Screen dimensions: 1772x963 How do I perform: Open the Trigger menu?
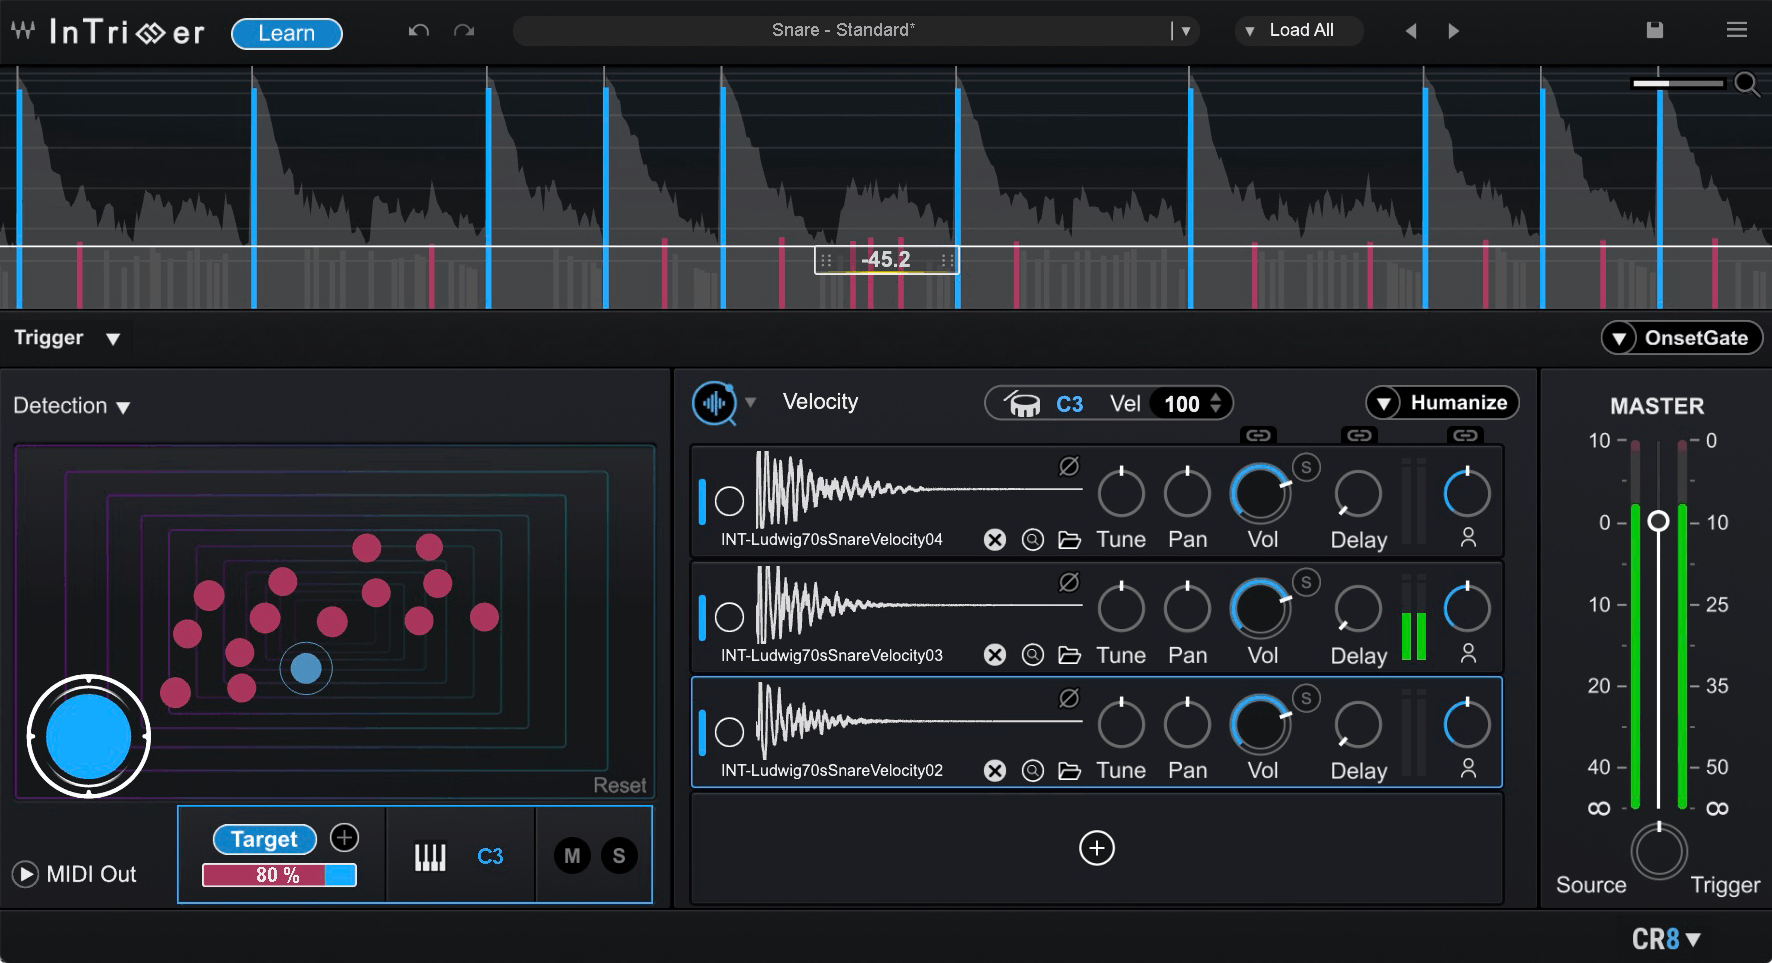65,337
